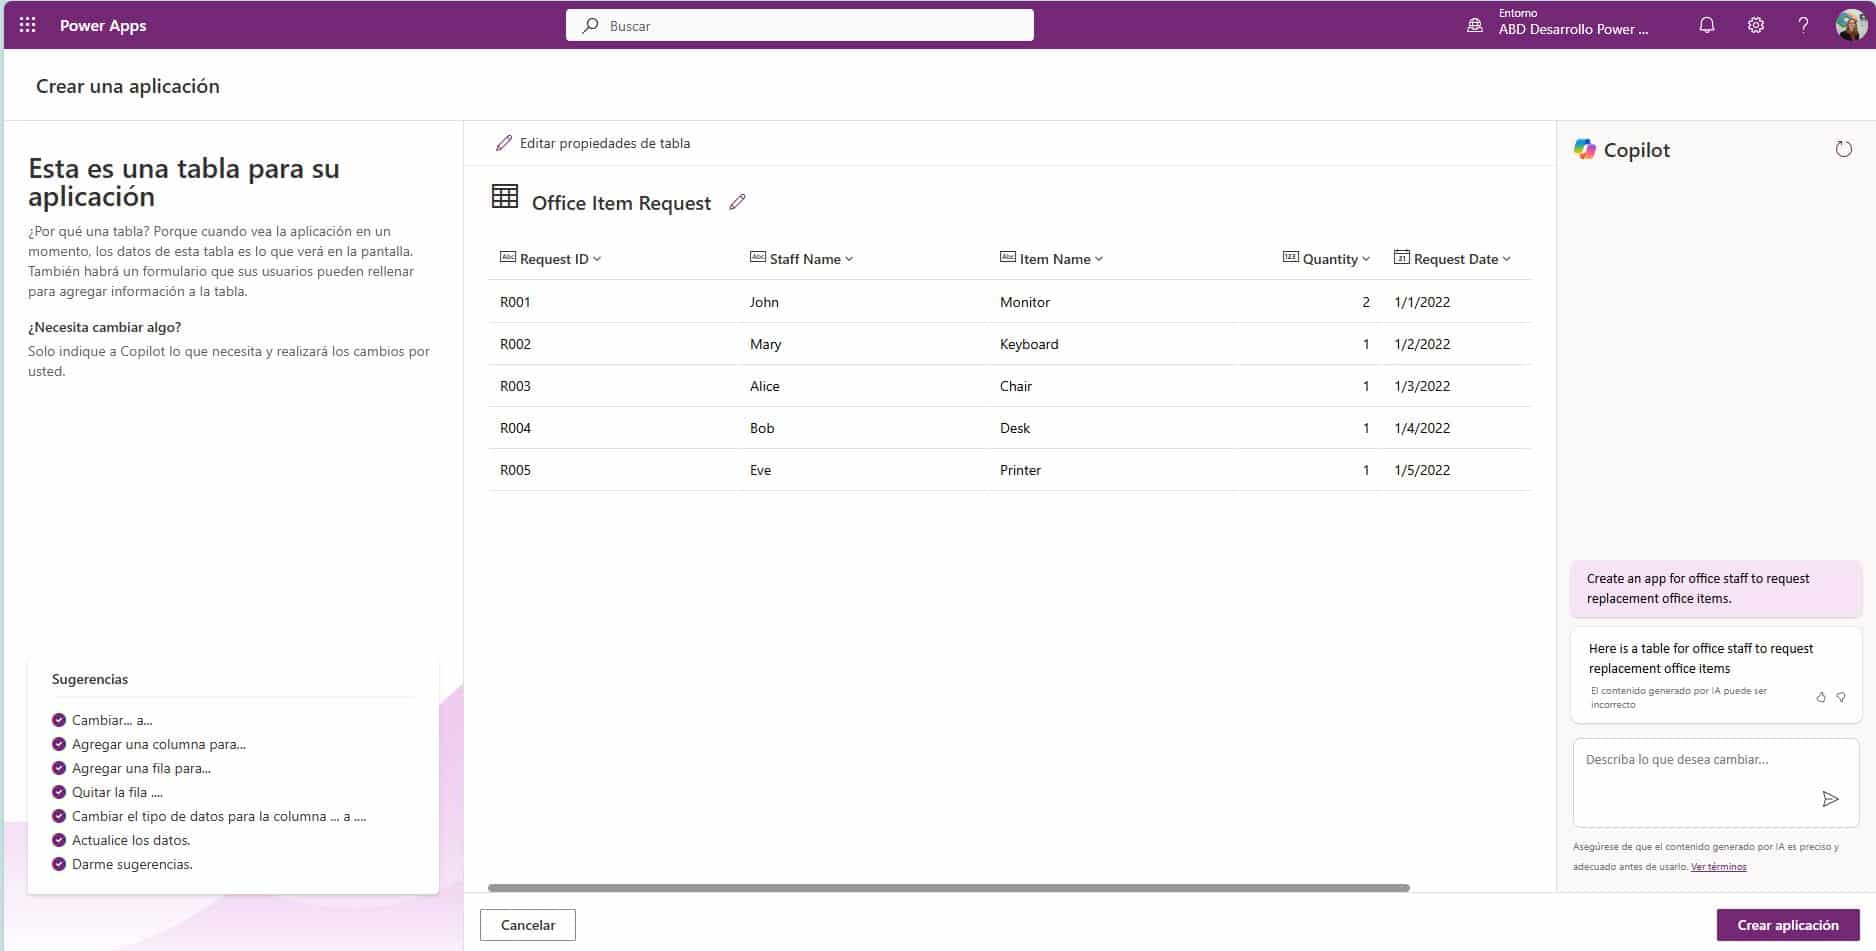Open the notifications bell
The height and width of the screenshot is (951, 1876).
pyautogui.click(x=1707, y=25)
